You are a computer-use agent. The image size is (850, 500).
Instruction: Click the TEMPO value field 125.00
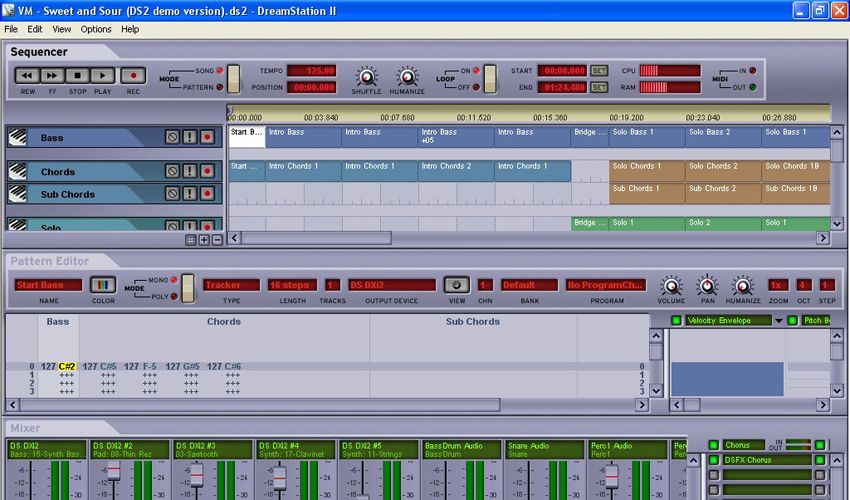point(312,70)
